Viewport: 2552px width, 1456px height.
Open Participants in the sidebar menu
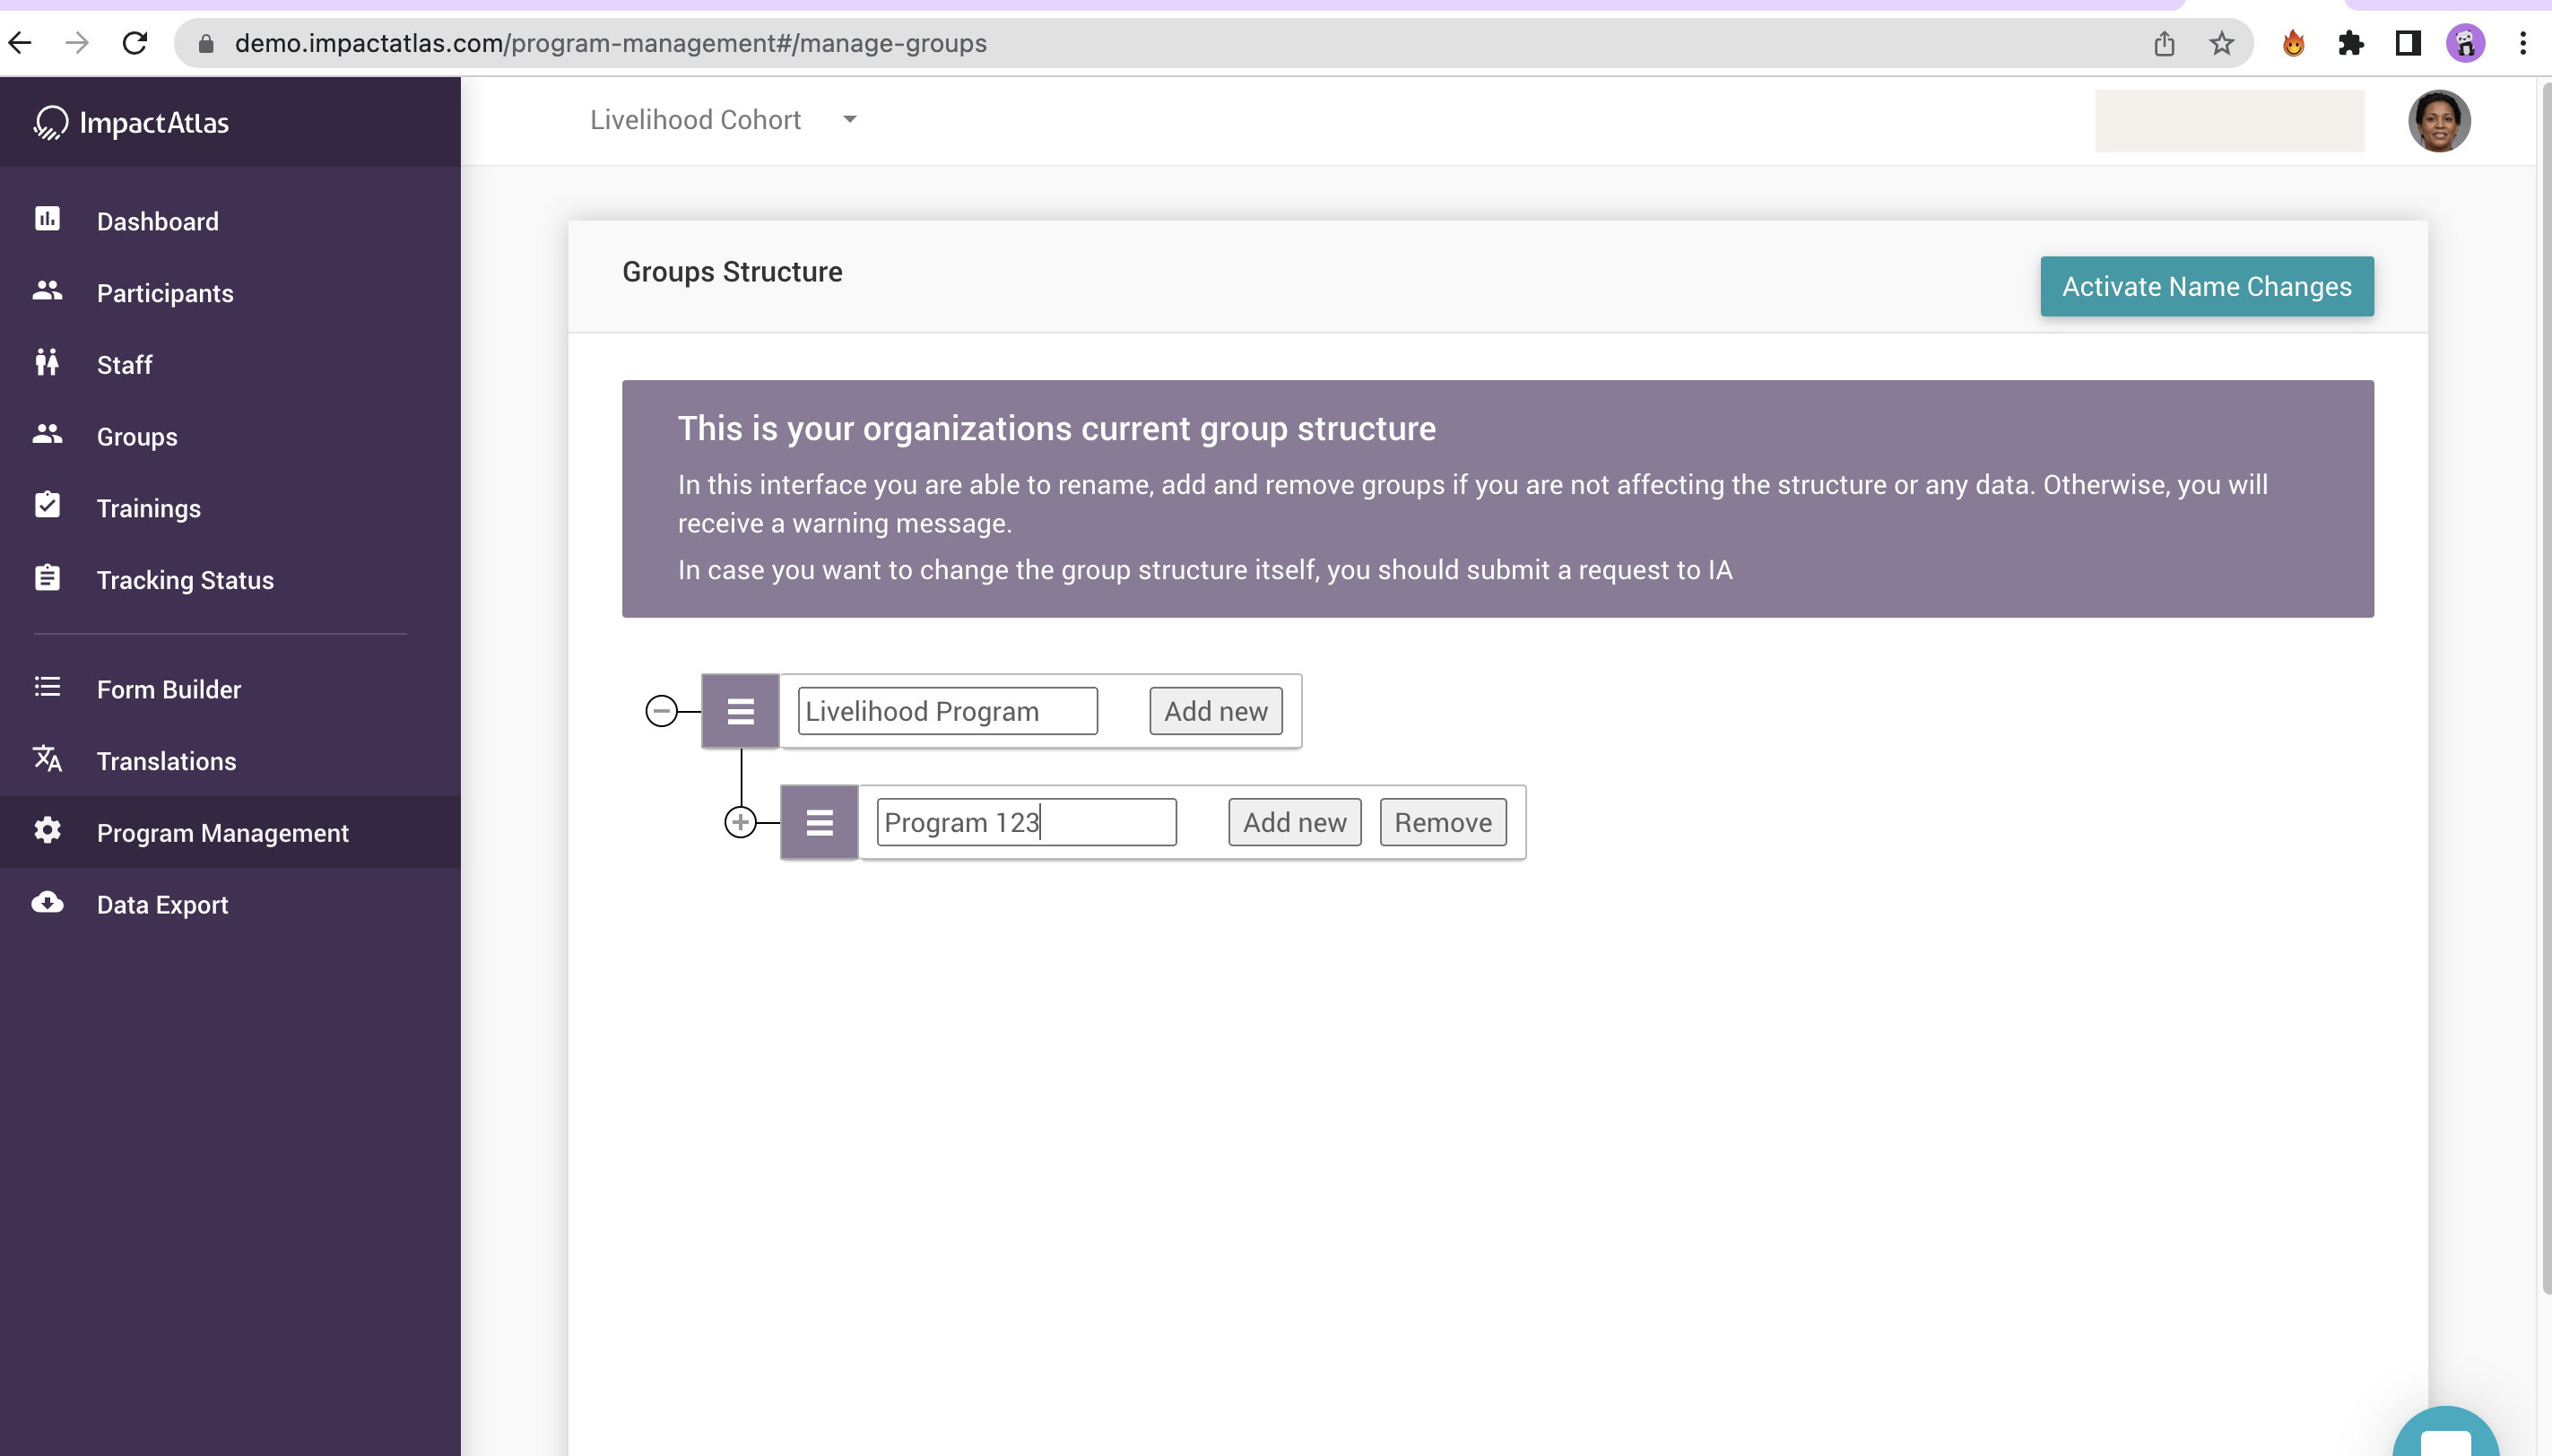click(x=165, y=293)
